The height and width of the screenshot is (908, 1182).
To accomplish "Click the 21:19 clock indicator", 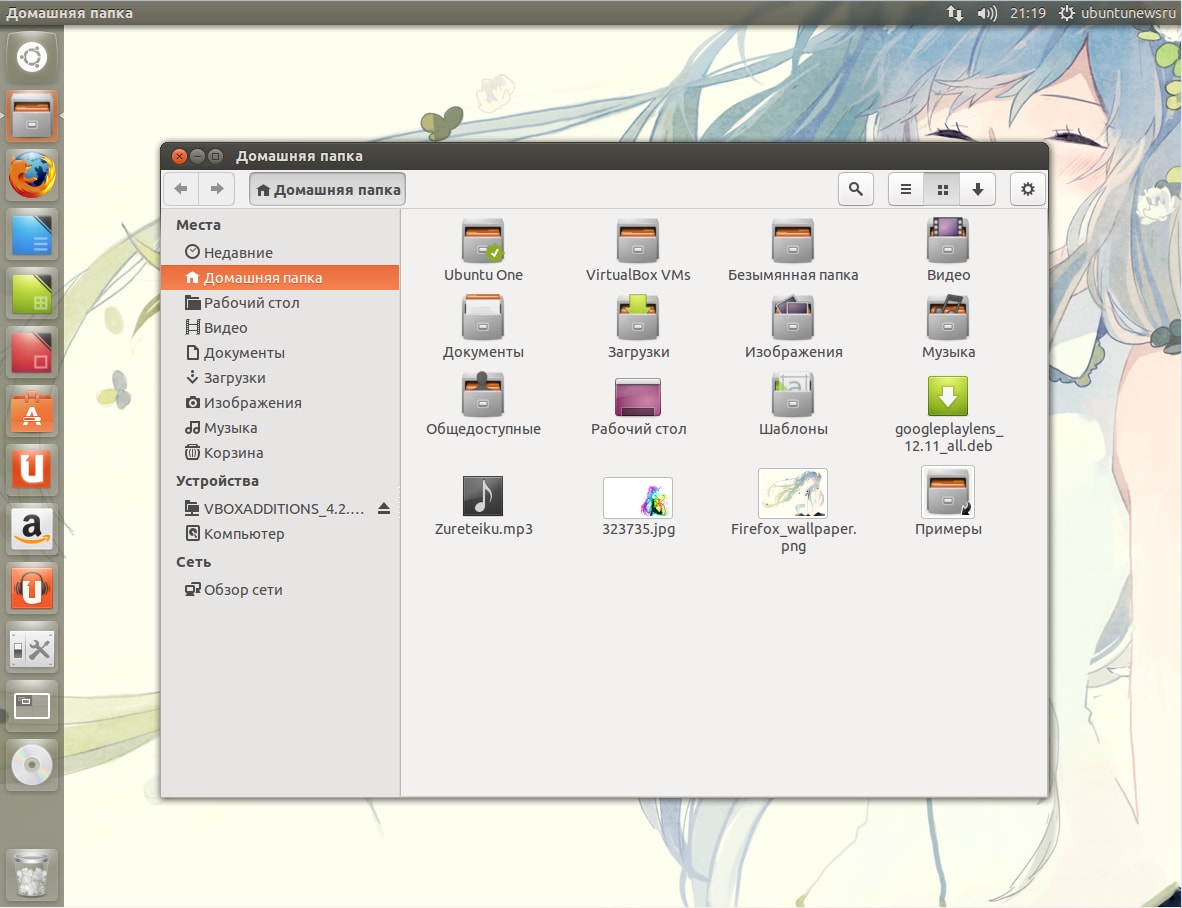I will pos(1027,13).
